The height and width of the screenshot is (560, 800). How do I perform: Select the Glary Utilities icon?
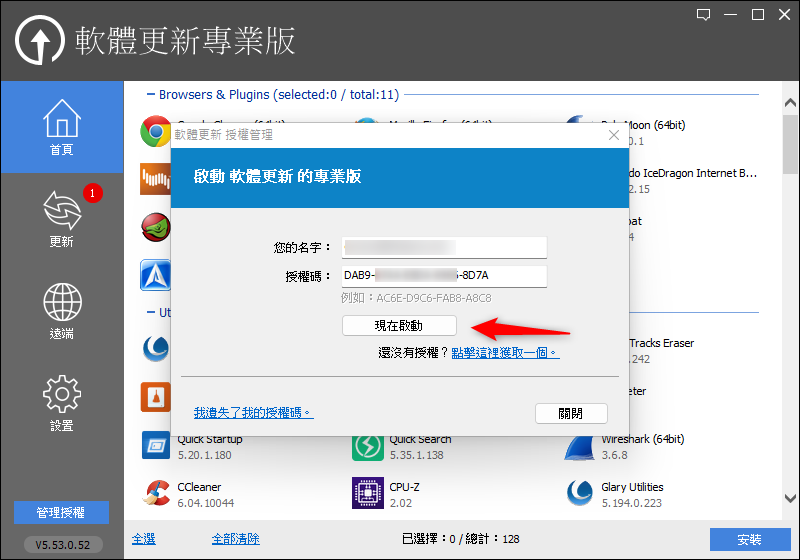(580, 493)
